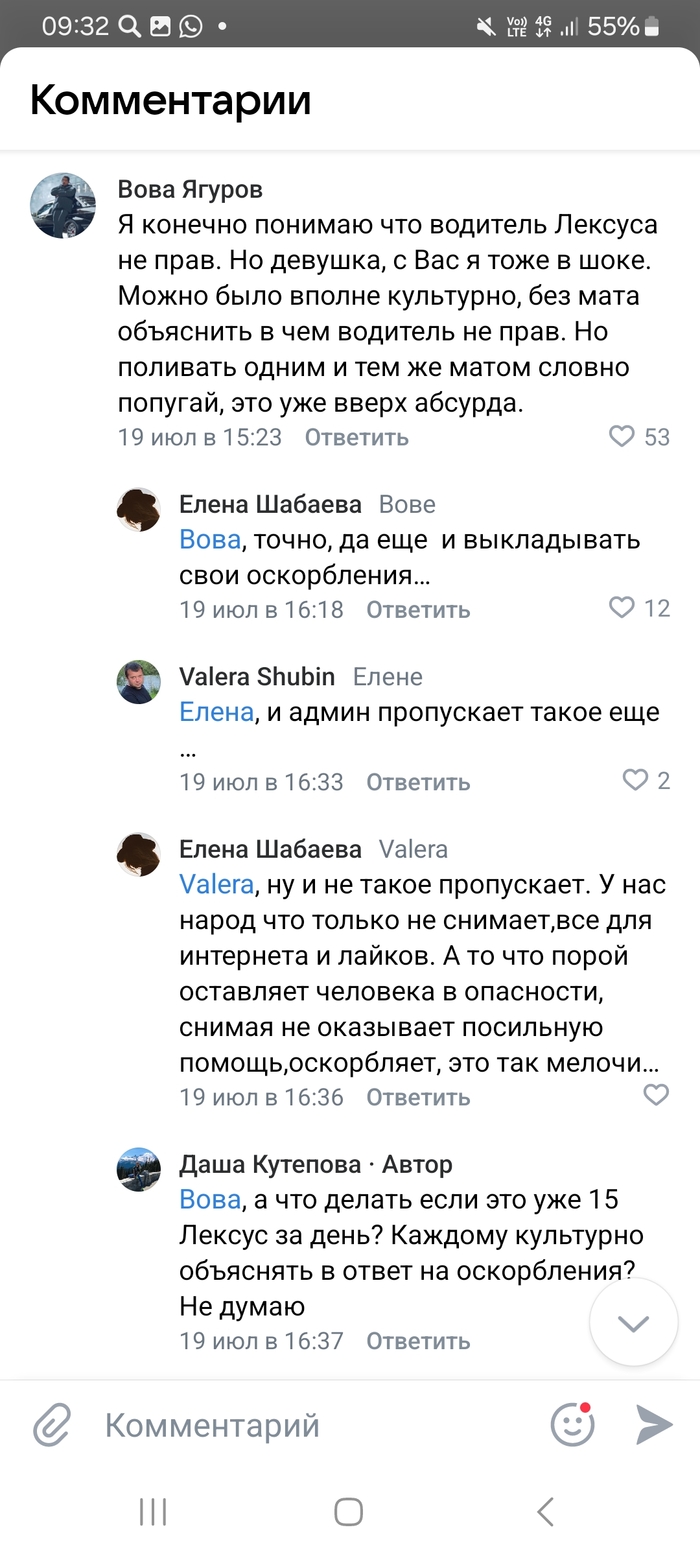
Task: Like Елена Шабаева's 16:36 reply
Action: (x=655, y=1095)
